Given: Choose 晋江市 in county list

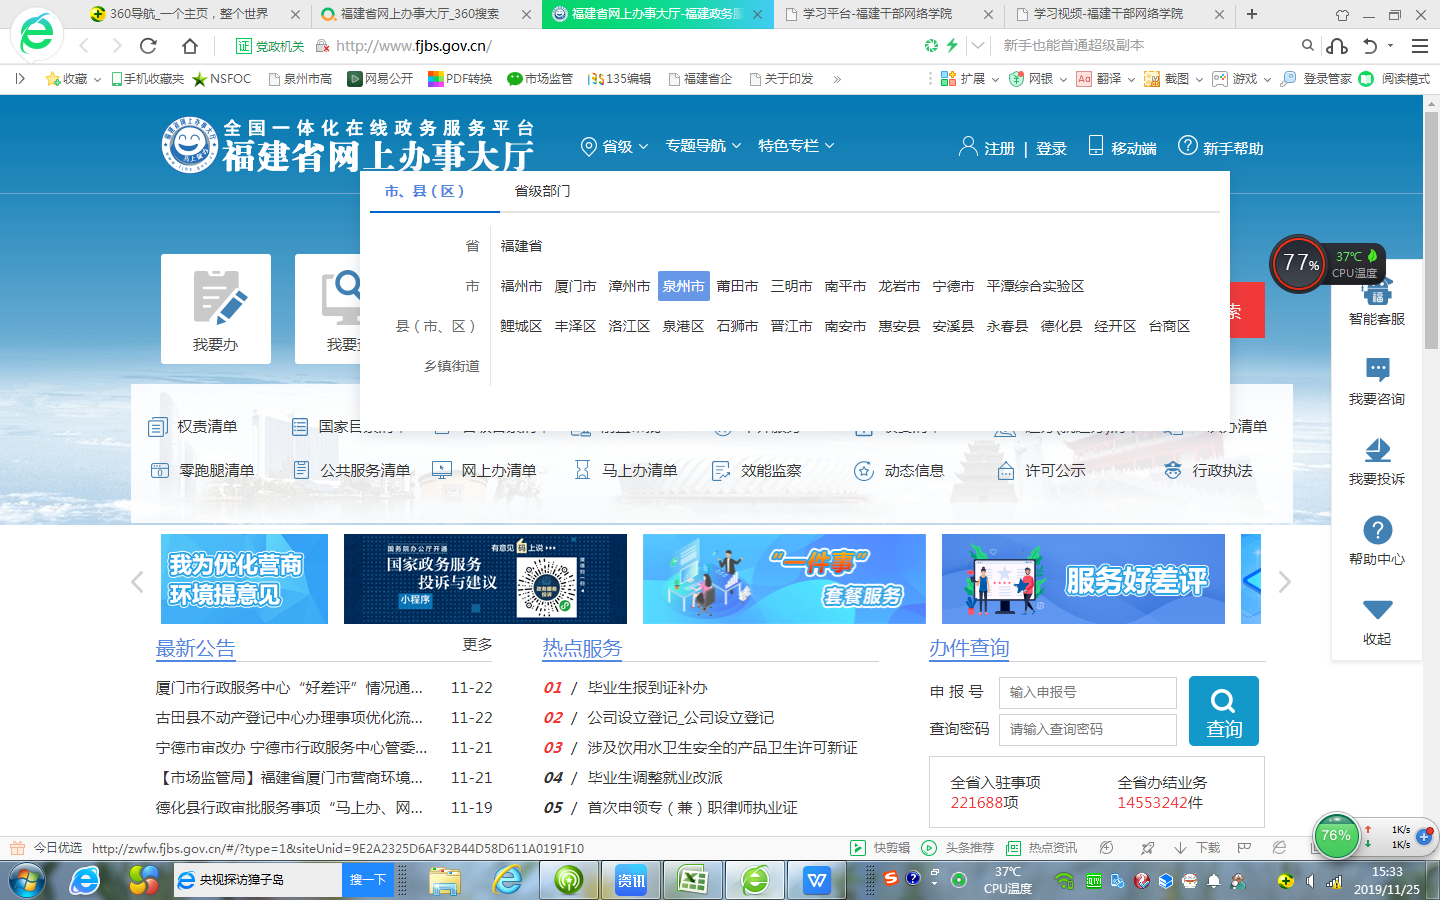Looking at the screenshot, I should 791,326.
